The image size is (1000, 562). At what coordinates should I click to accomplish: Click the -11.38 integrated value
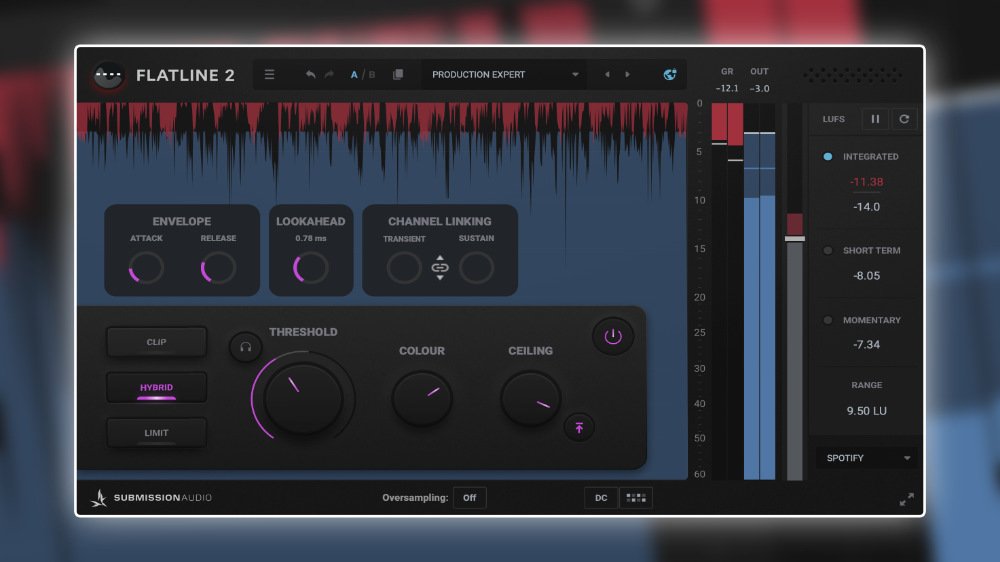(867, 182)
